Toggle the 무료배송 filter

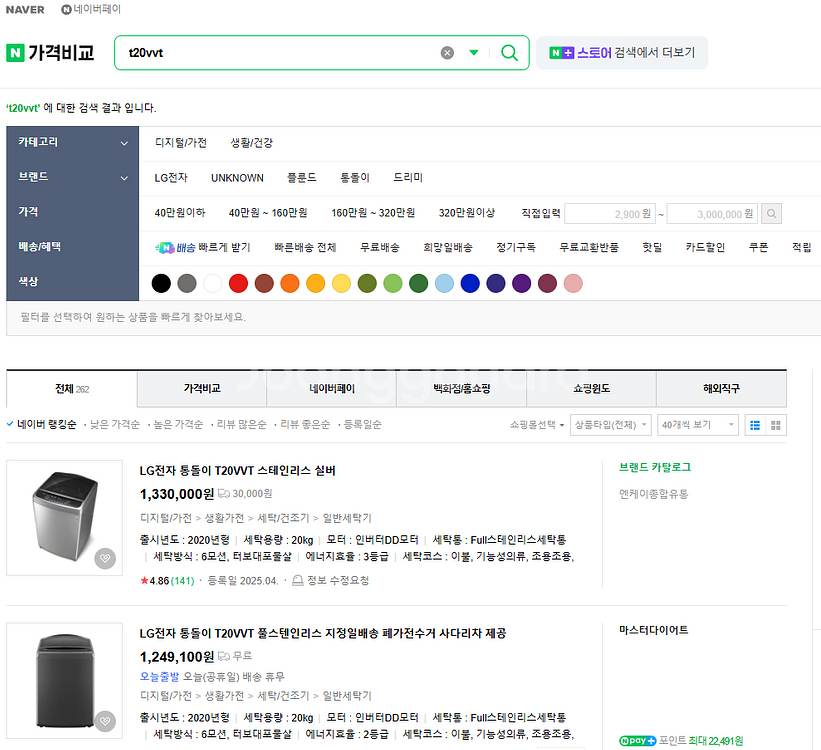[380, 247]
